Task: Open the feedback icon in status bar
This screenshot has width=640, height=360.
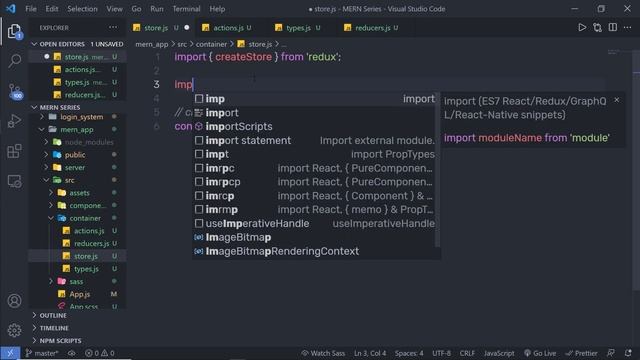Action: [611, 353]
